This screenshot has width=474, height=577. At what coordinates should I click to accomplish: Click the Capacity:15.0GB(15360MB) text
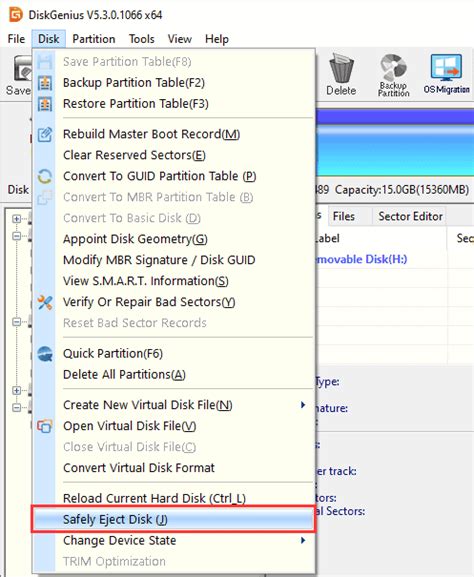(x=402, y=190)
